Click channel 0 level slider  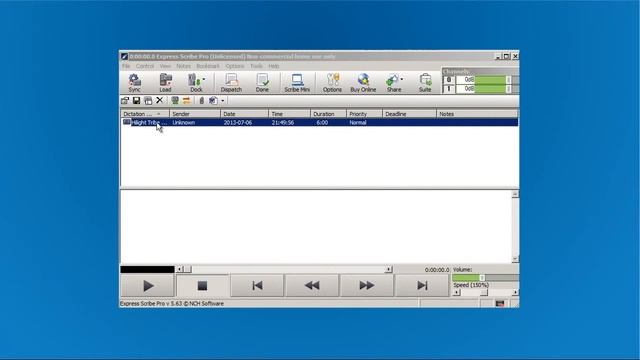(509, 80)
